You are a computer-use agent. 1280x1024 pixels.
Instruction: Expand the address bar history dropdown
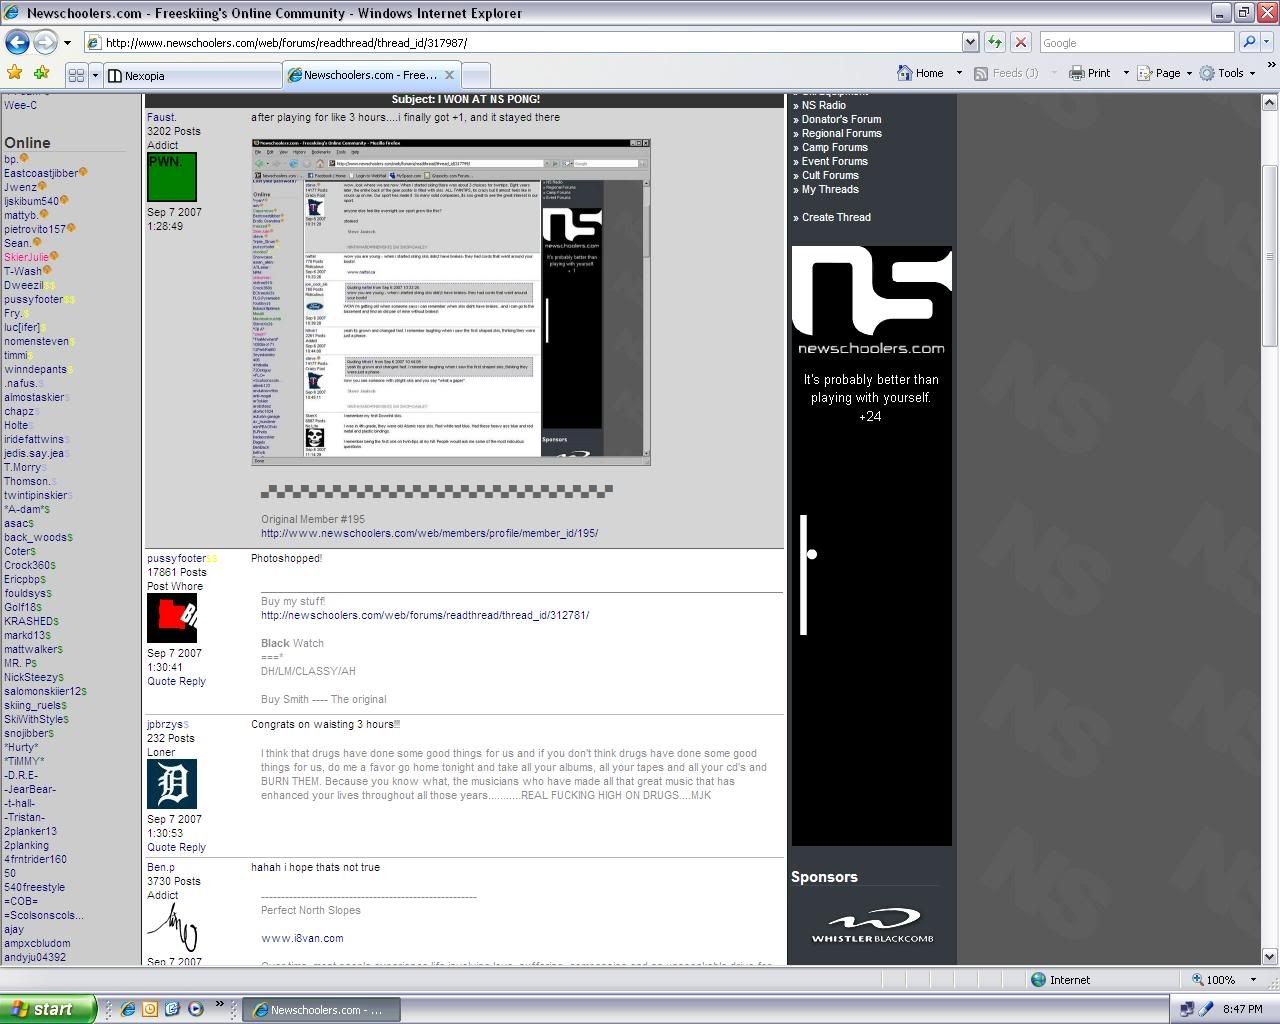[969, 42]
